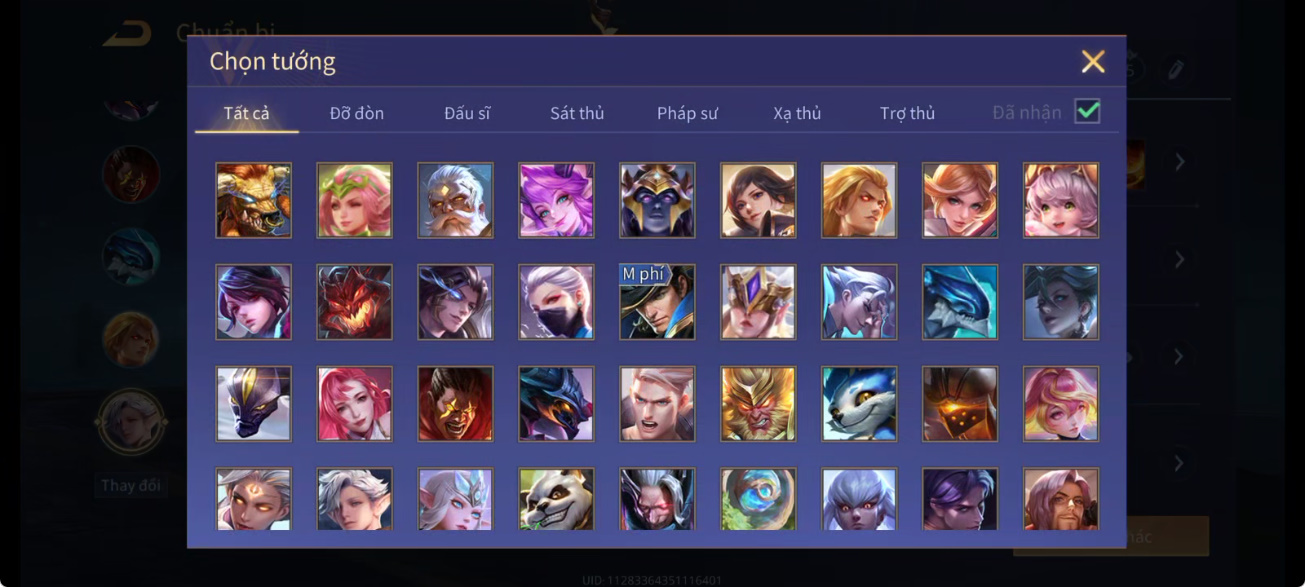Show Pháp sư heroes
Viewport: 1305px width, 587px height.
click(687, 113)
